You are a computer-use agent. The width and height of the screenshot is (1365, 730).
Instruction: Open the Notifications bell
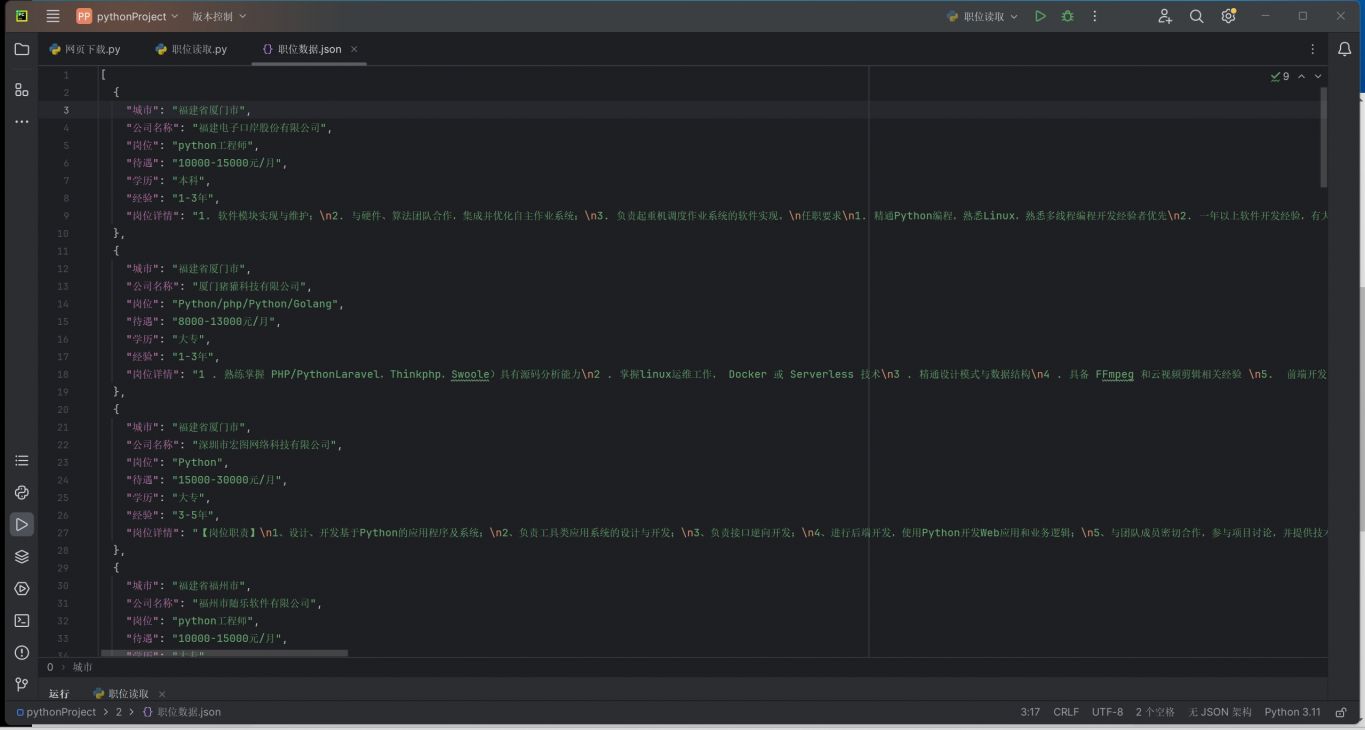[1344, 49]
